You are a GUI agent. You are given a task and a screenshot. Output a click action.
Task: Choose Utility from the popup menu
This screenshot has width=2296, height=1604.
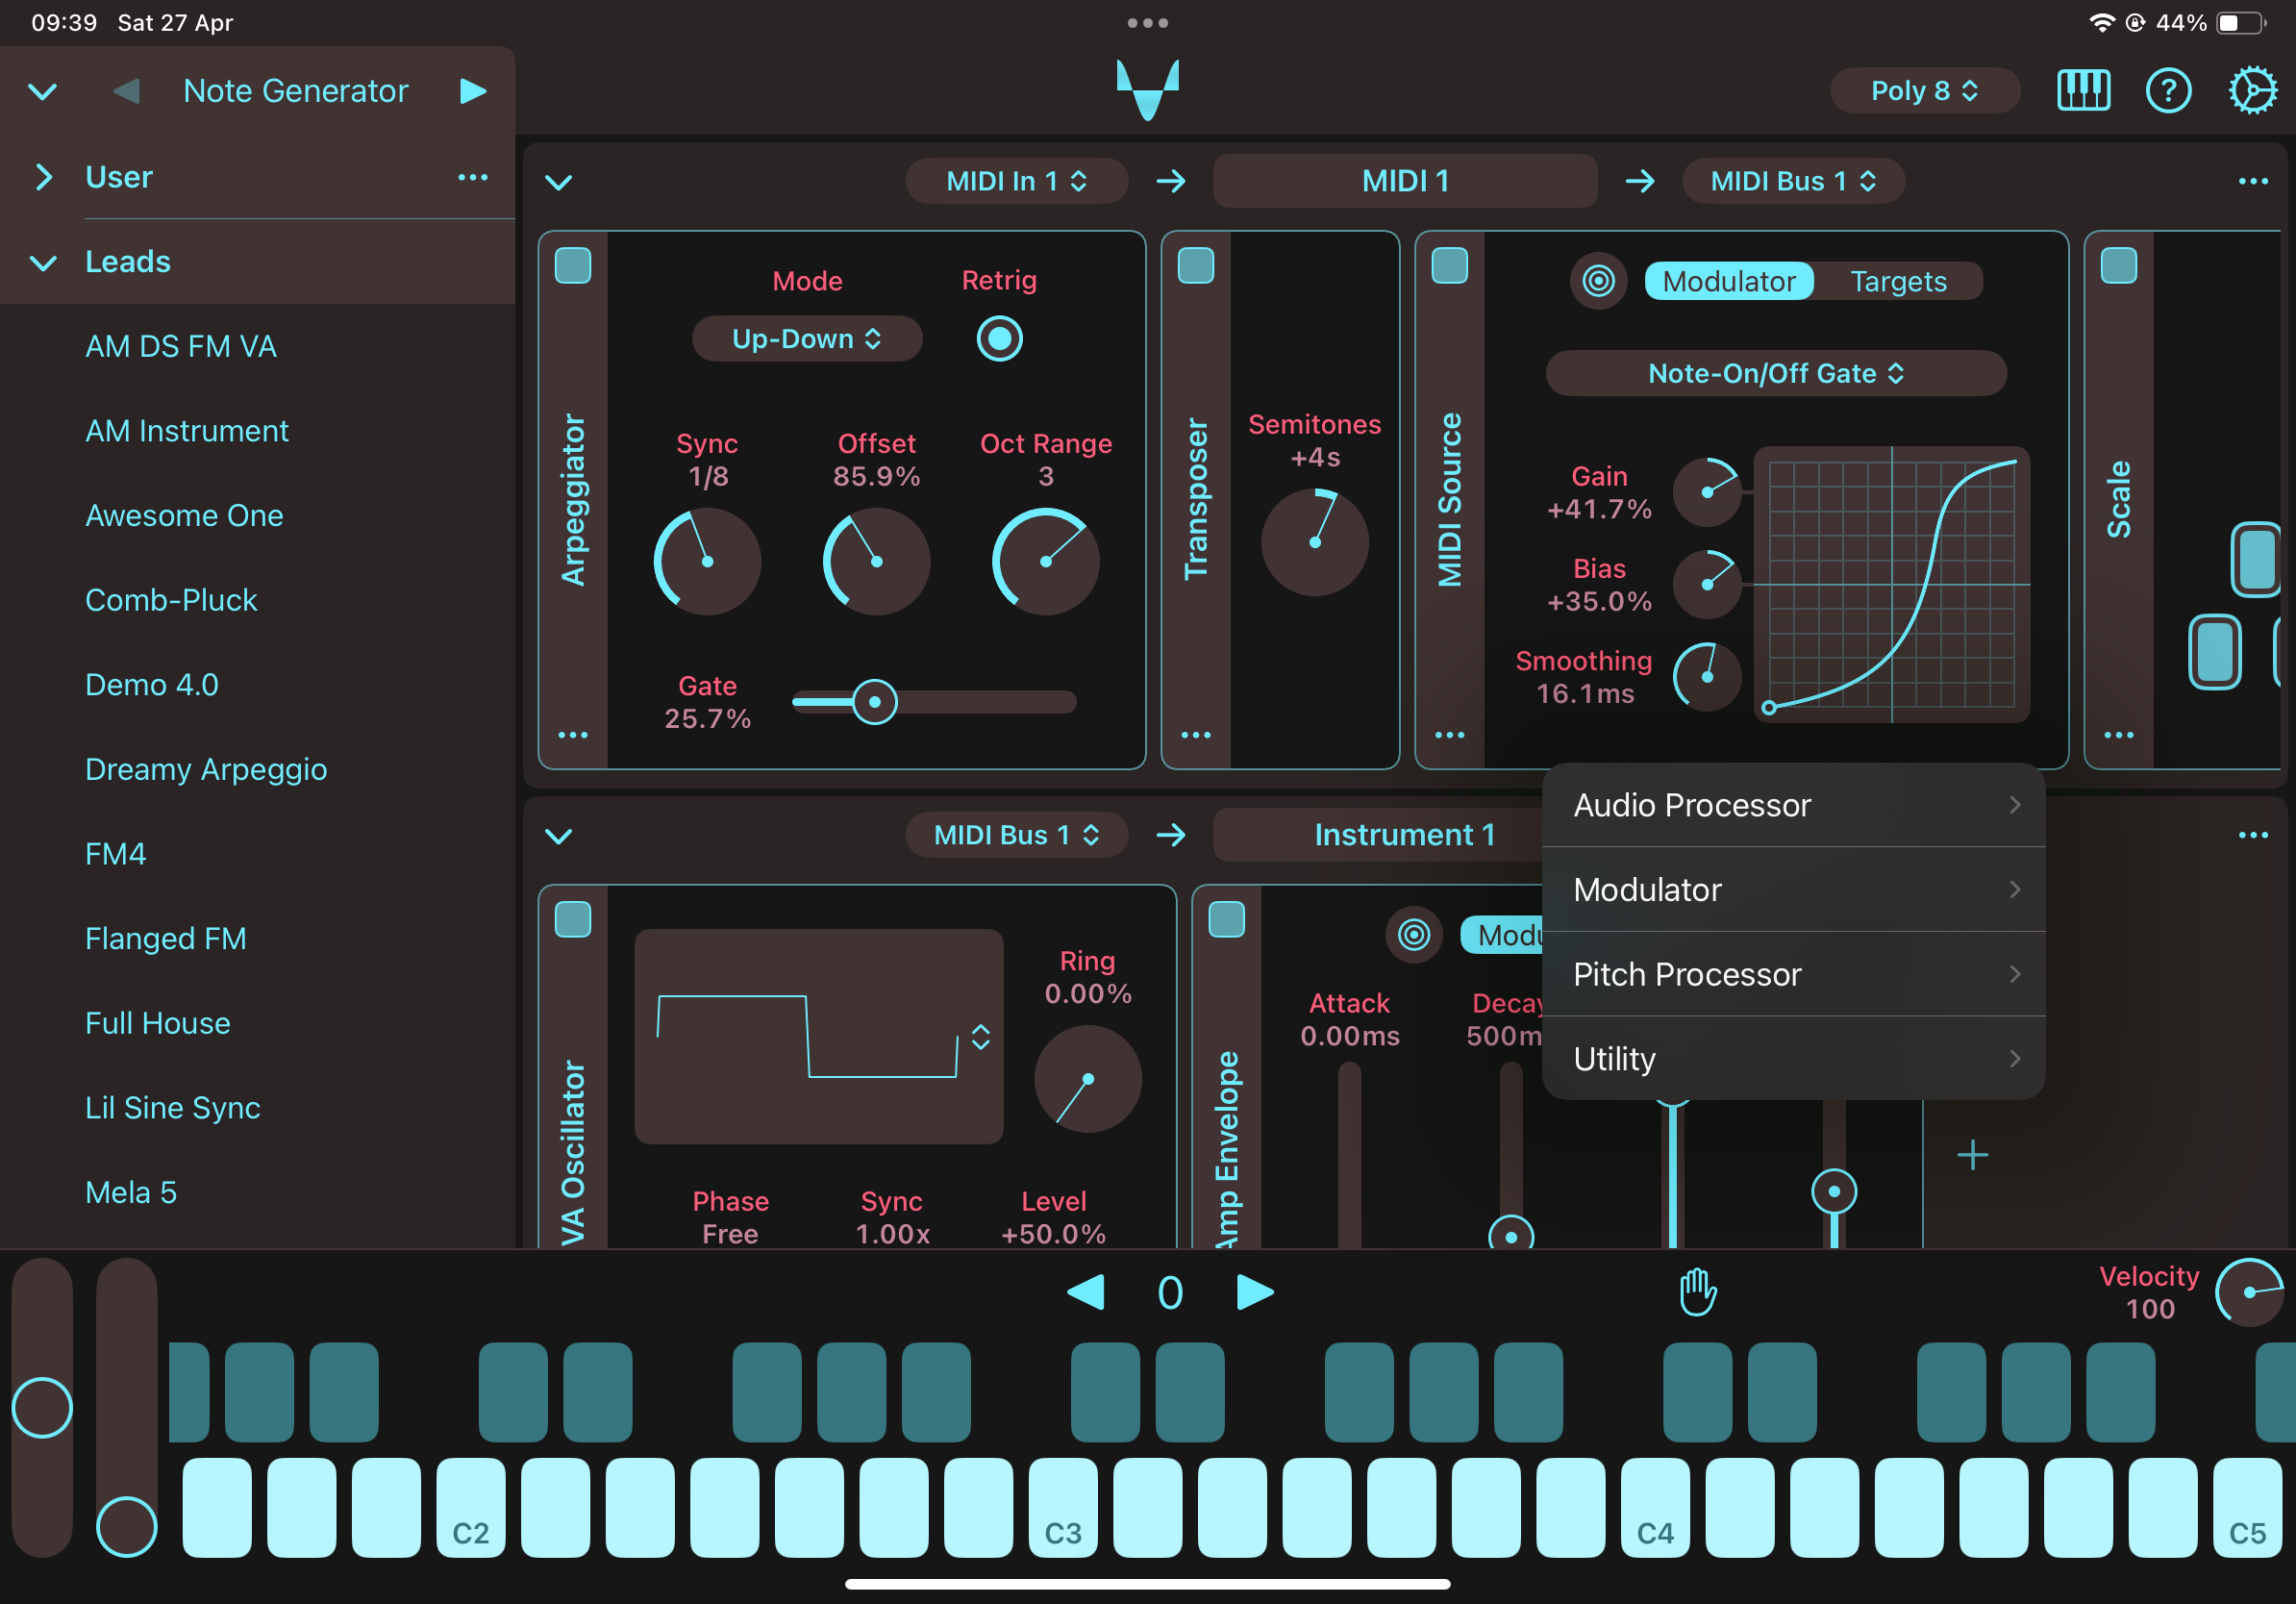(1793, 1059)
